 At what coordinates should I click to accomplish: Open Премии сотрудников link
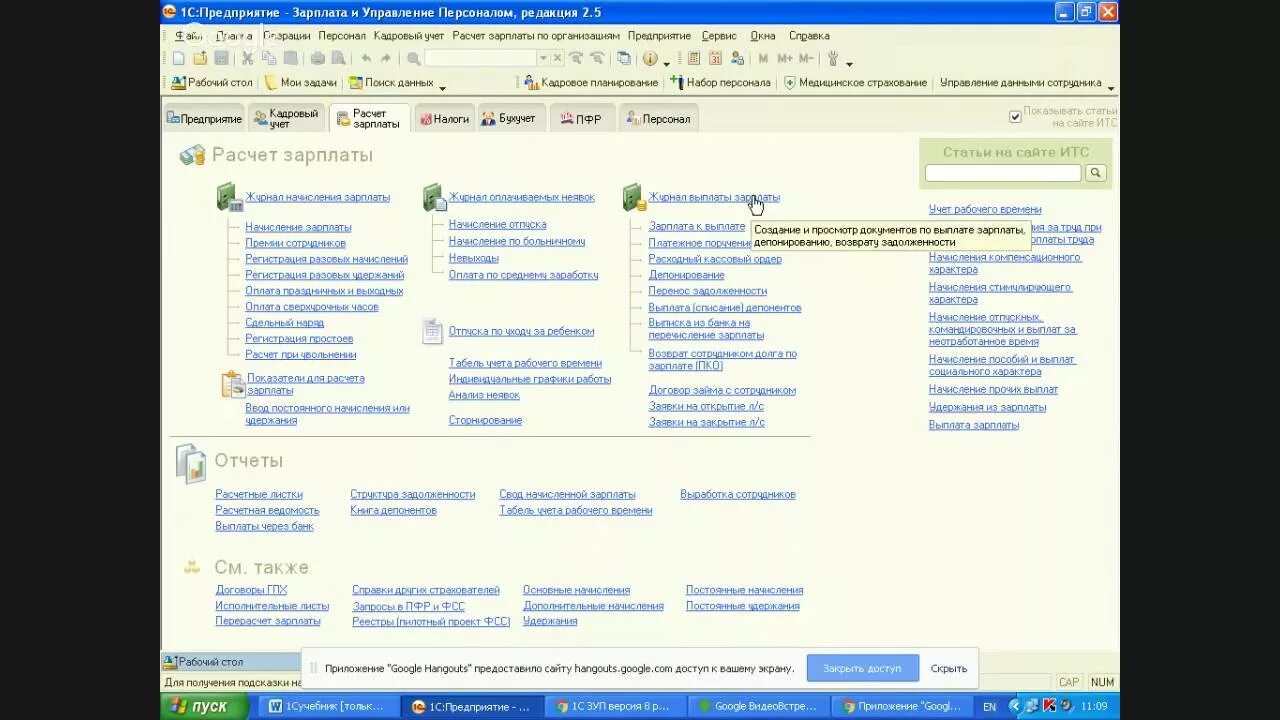click(x=295, y=243)
